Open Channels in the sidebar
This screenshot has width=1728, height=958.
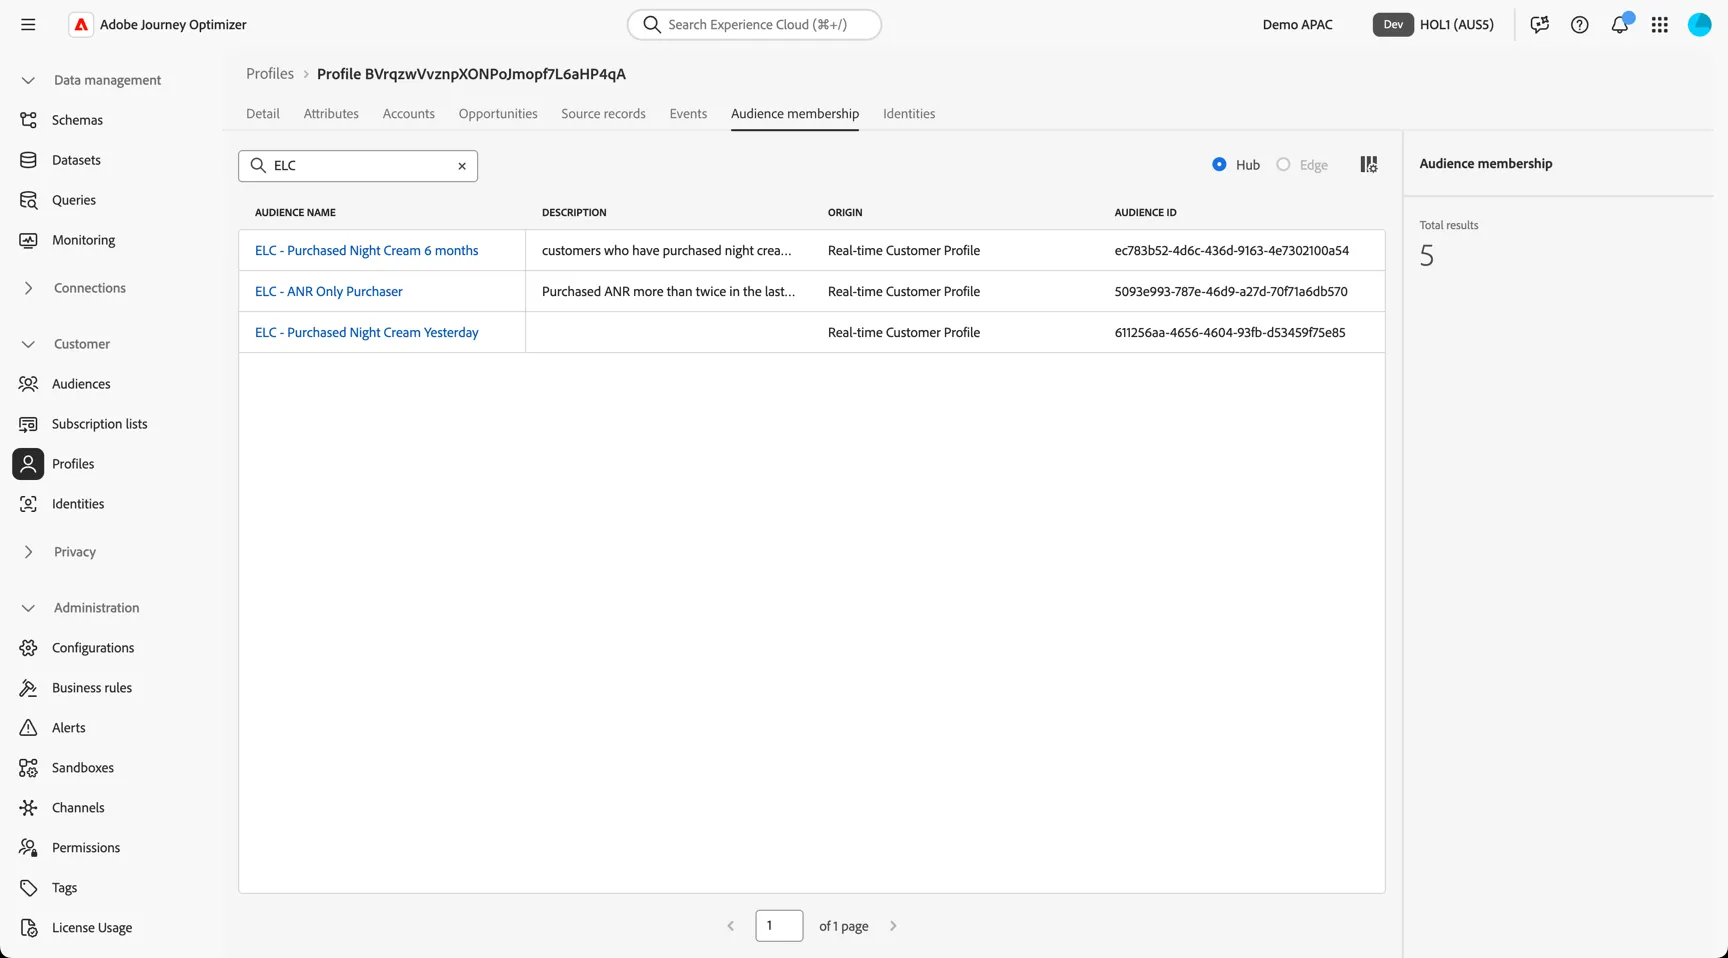click(78, 808)
